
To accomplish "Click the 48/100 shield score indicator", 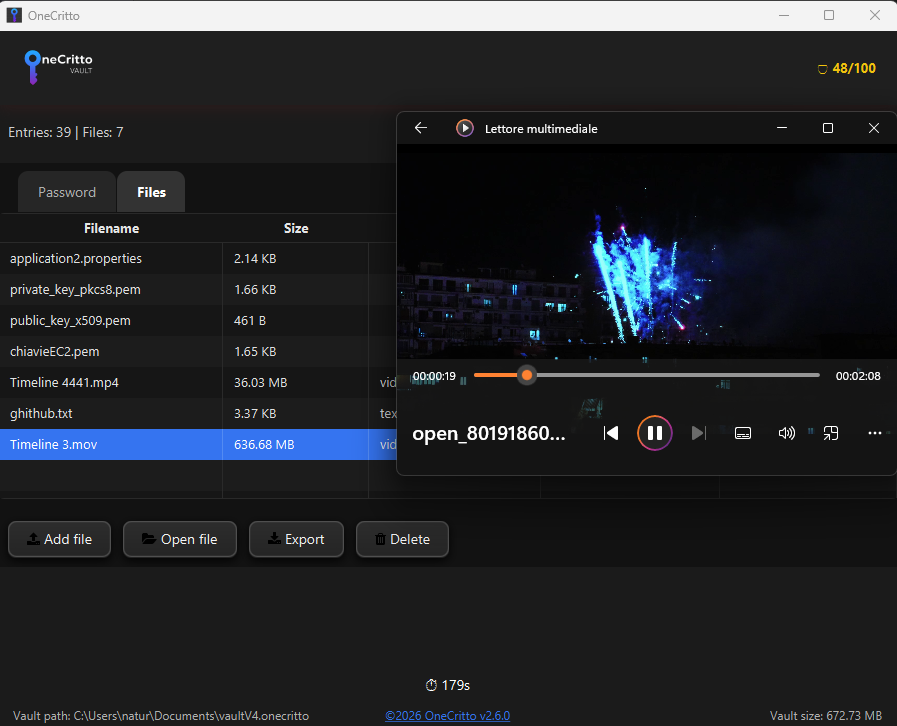I will (x=846, y=69).
